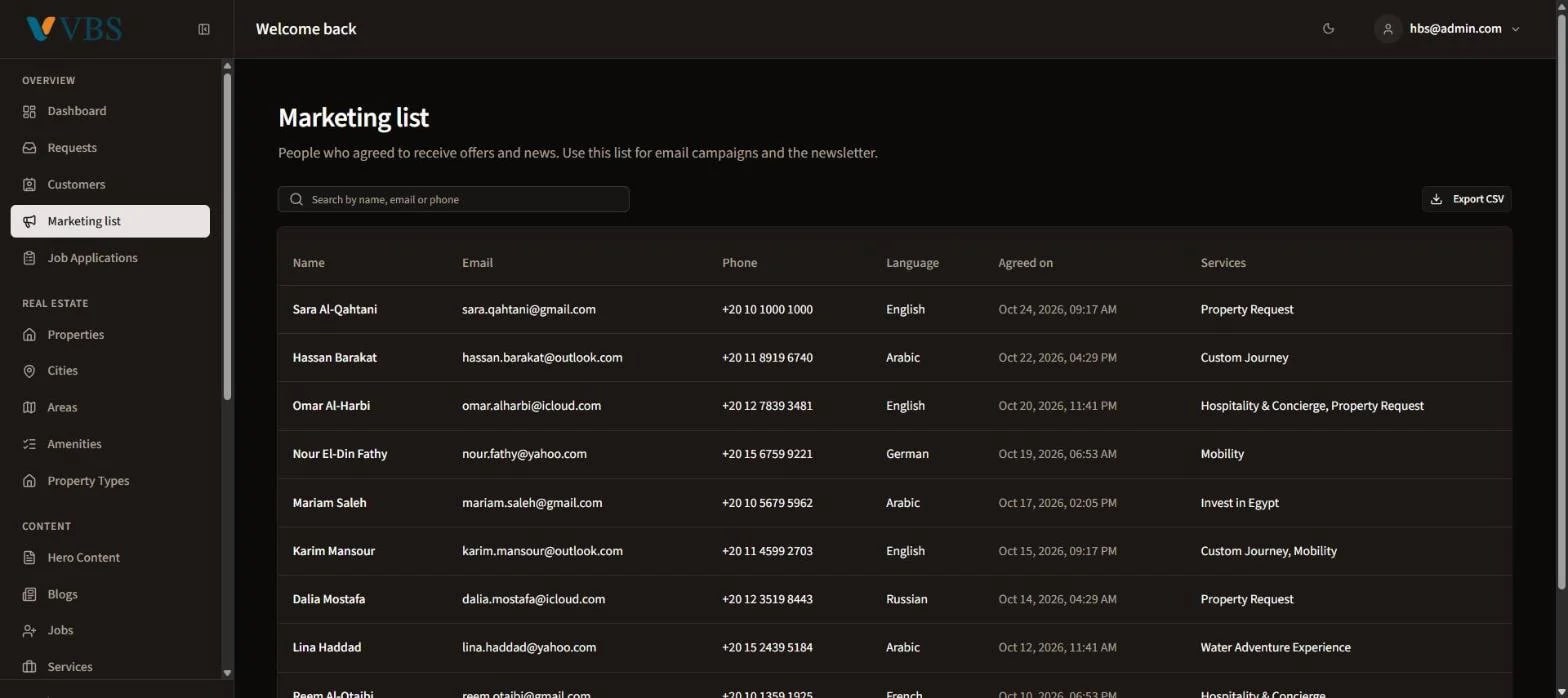
Task: Open Dashboard in sidebar
Action: coord(110,111)
